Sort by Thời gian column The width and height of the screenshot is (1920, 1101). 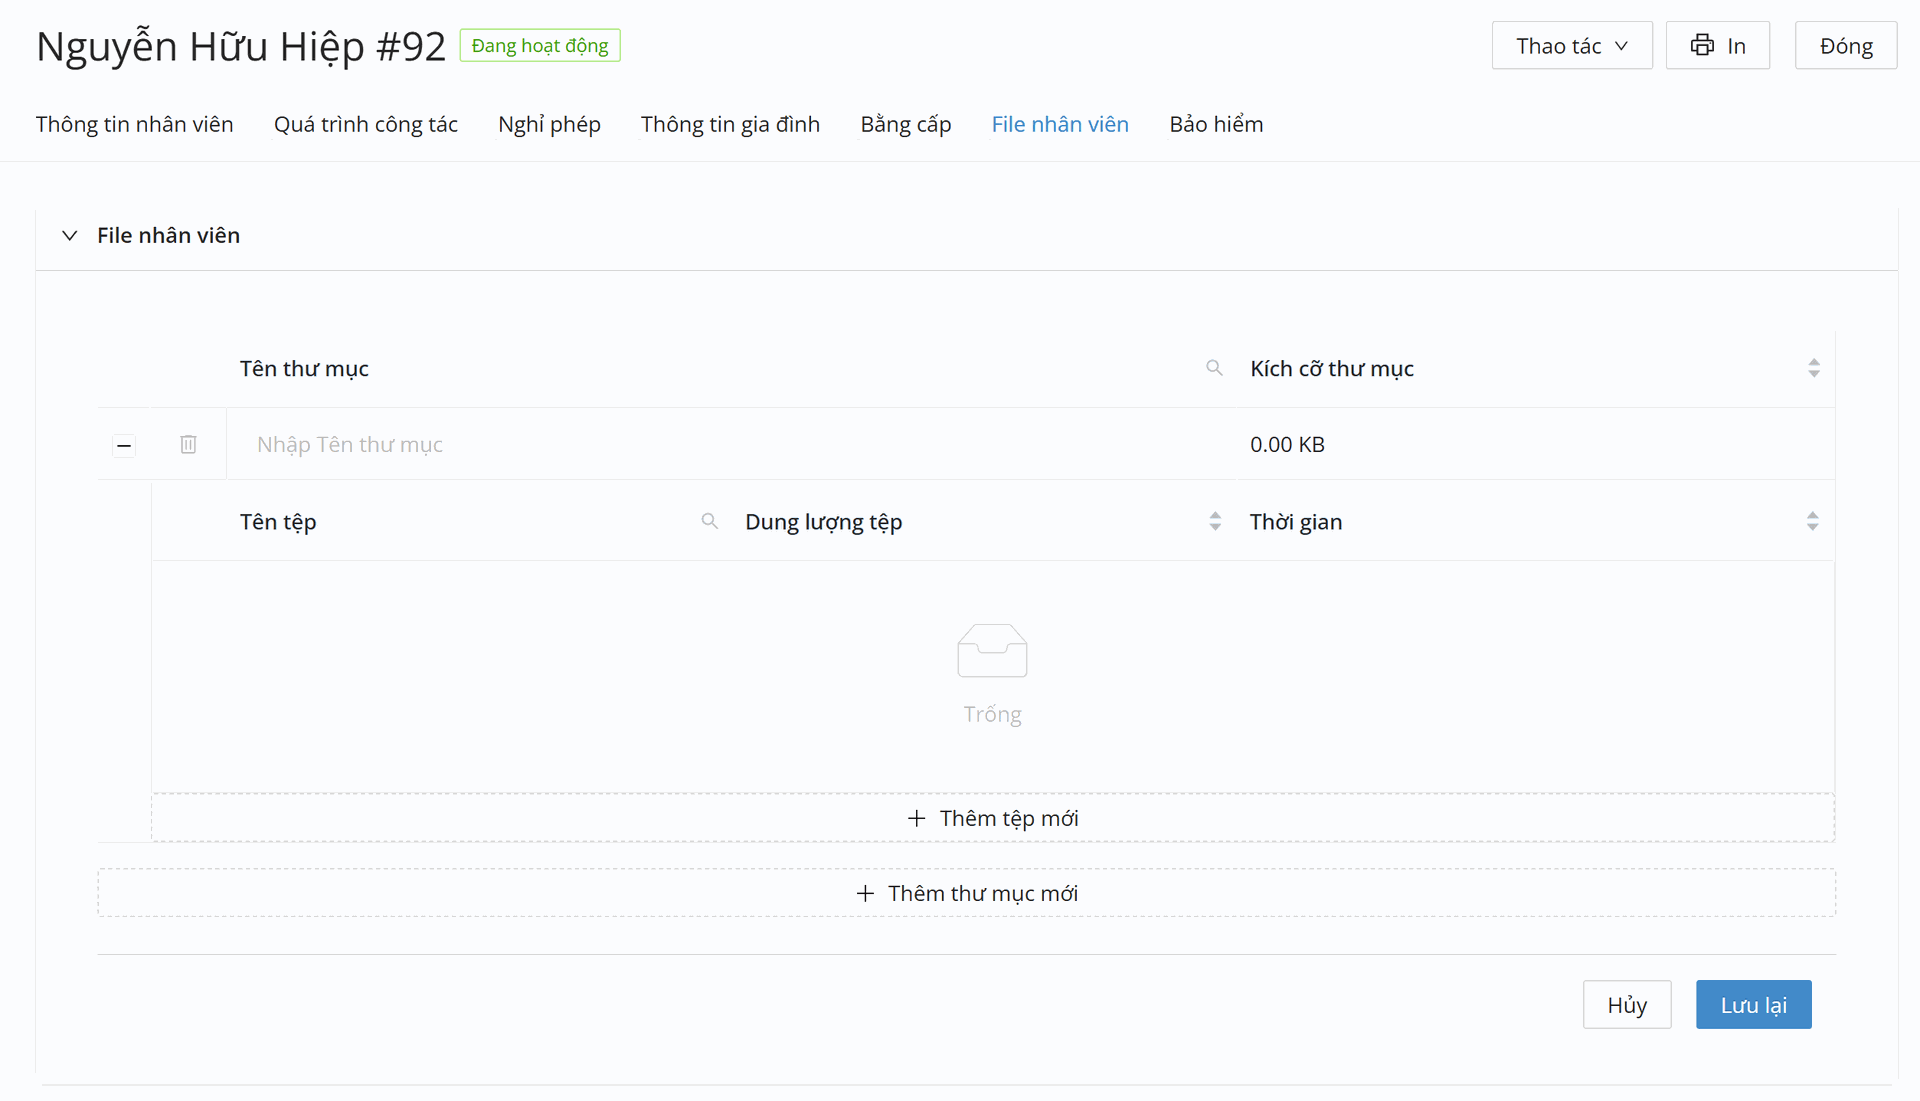tap(1811, 521)
